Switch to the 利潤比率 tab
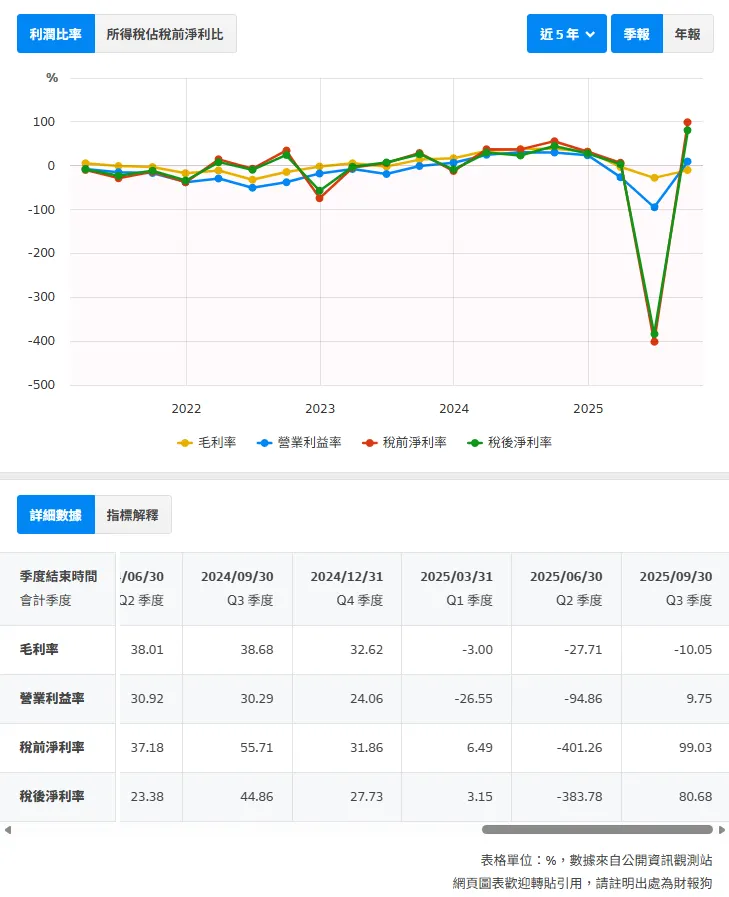Image resolution: width=729 pixels, height=897 pixels. [56, 34]
